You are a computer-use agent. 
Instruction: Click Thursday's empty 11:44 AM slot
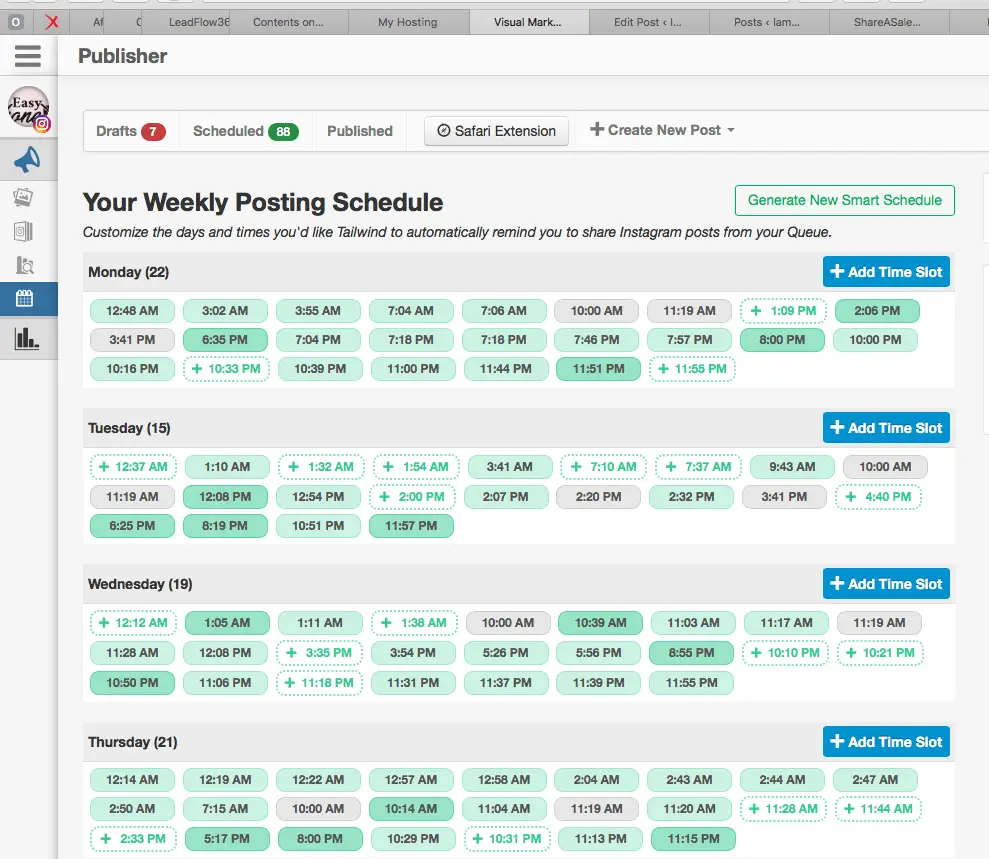(879, 809)
